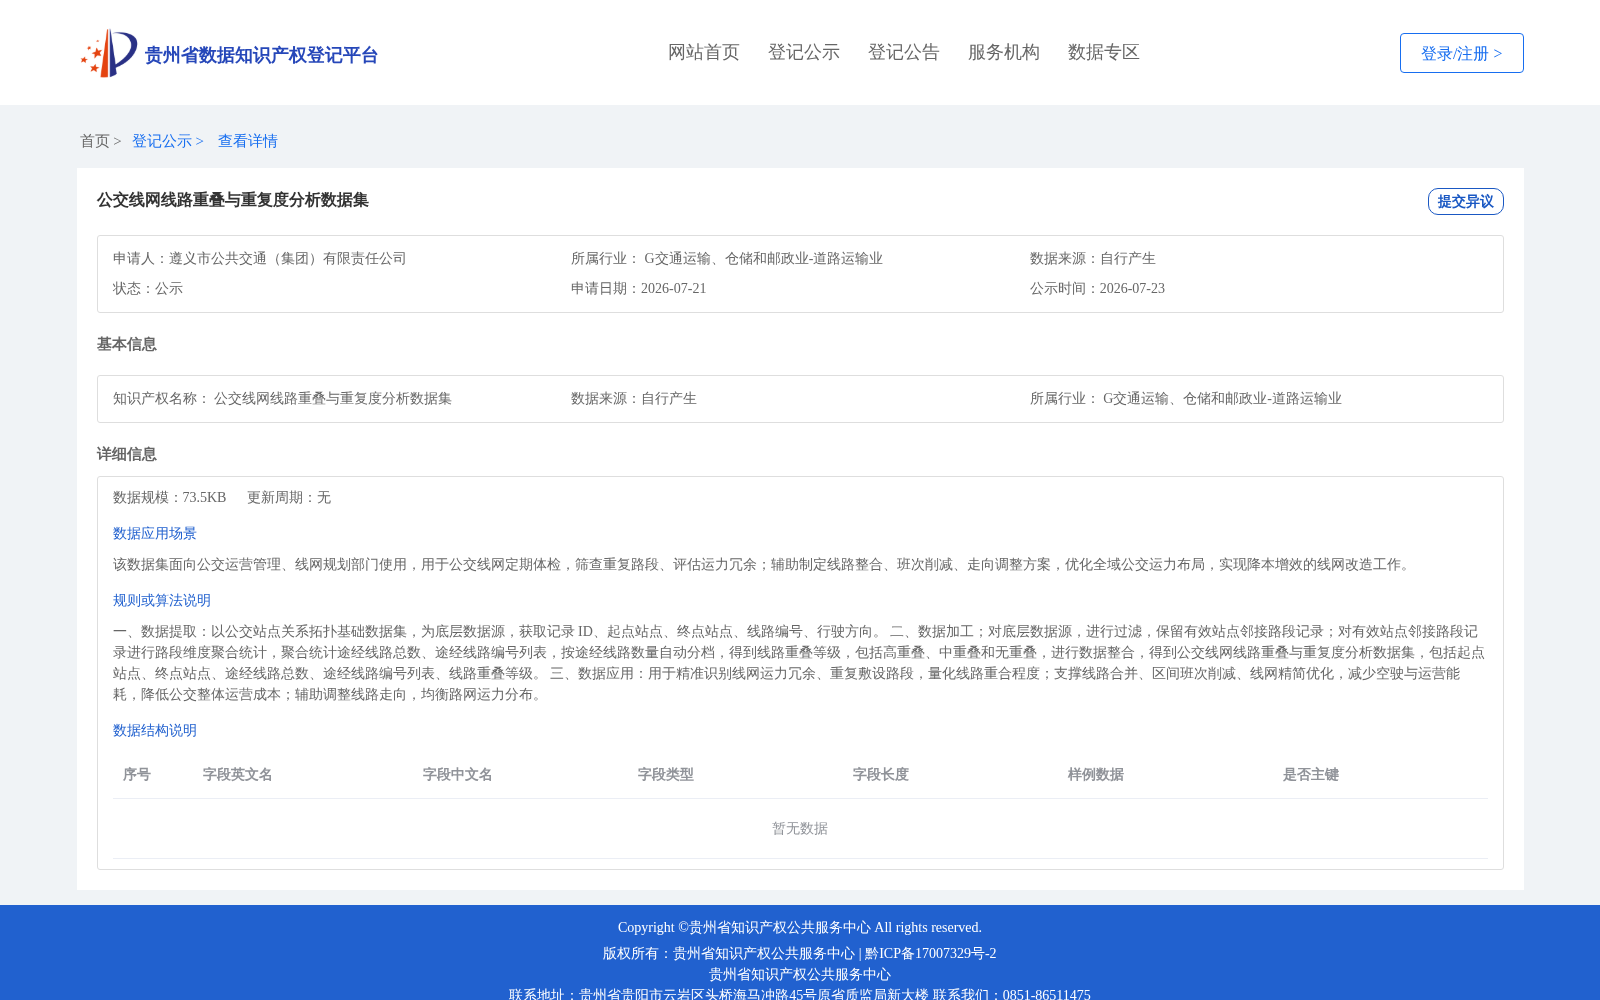Click the 状态：公示 status entry
Screen dimensions: 1600x1000
[148, 288]
